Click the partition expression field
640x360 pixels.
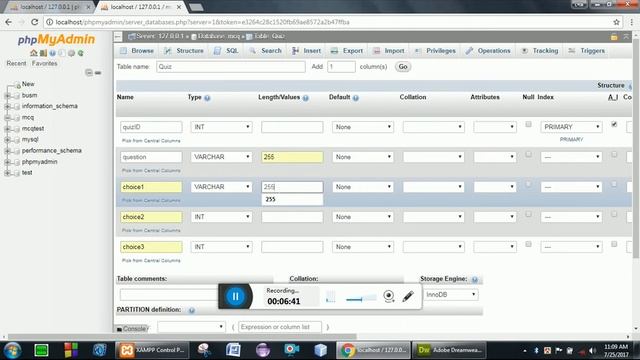click(280, 327)
